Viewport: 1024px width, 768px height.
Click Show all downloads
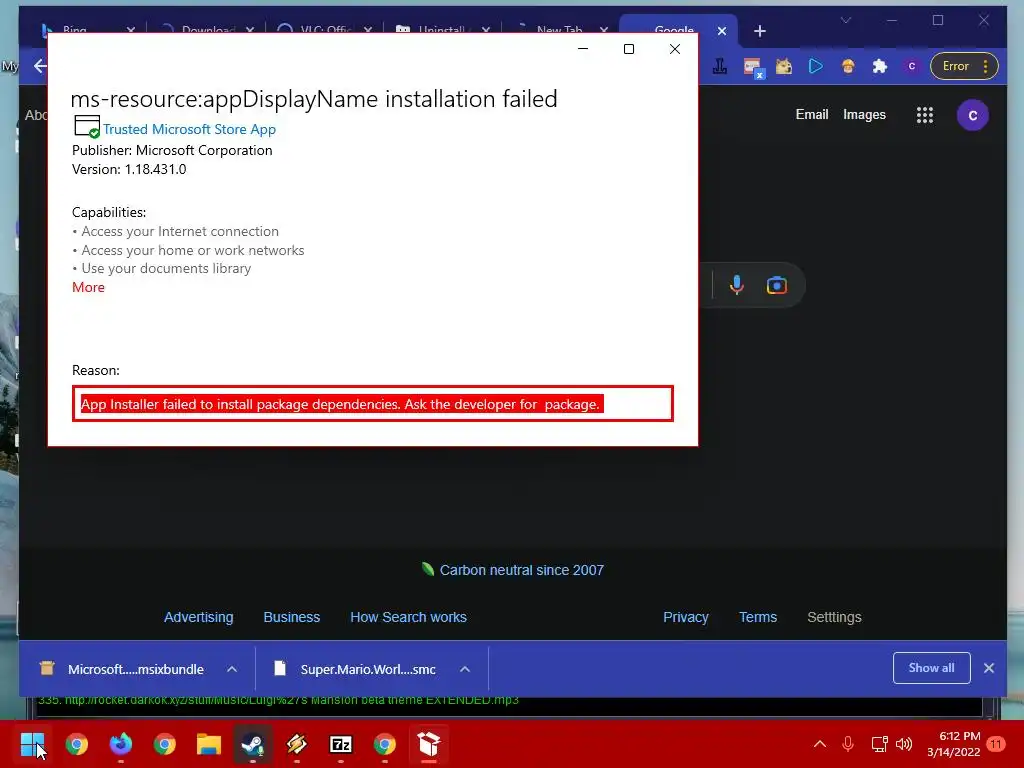point(931,667)
